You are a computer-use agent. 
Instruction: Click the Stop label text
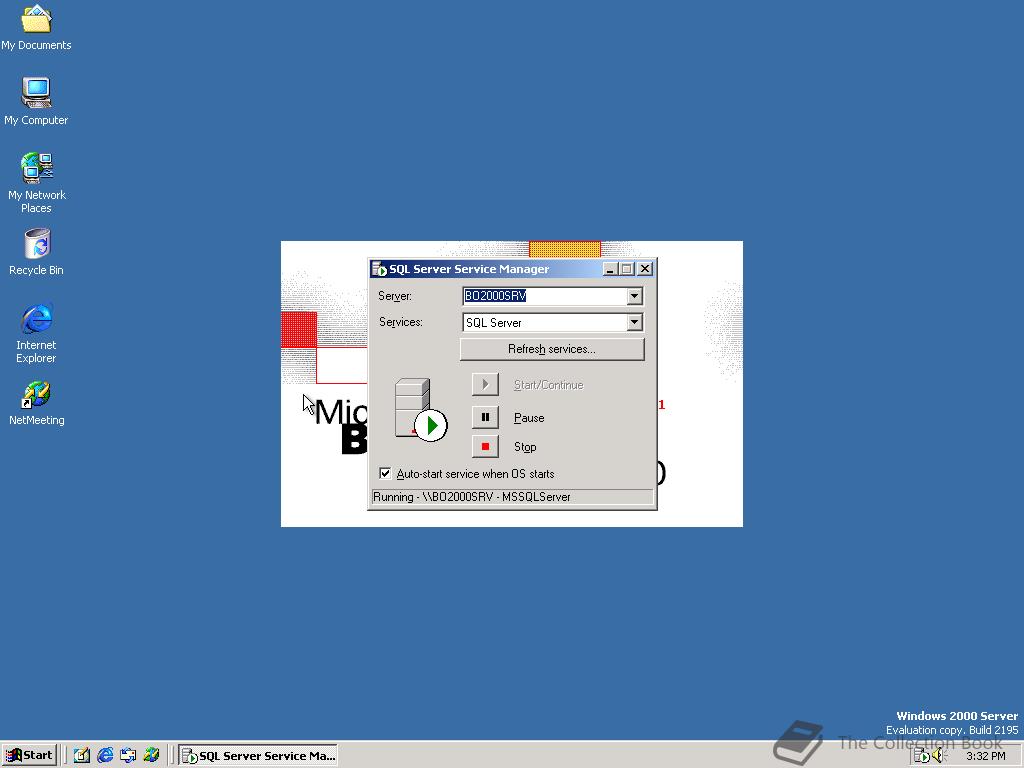pos(525,447)
